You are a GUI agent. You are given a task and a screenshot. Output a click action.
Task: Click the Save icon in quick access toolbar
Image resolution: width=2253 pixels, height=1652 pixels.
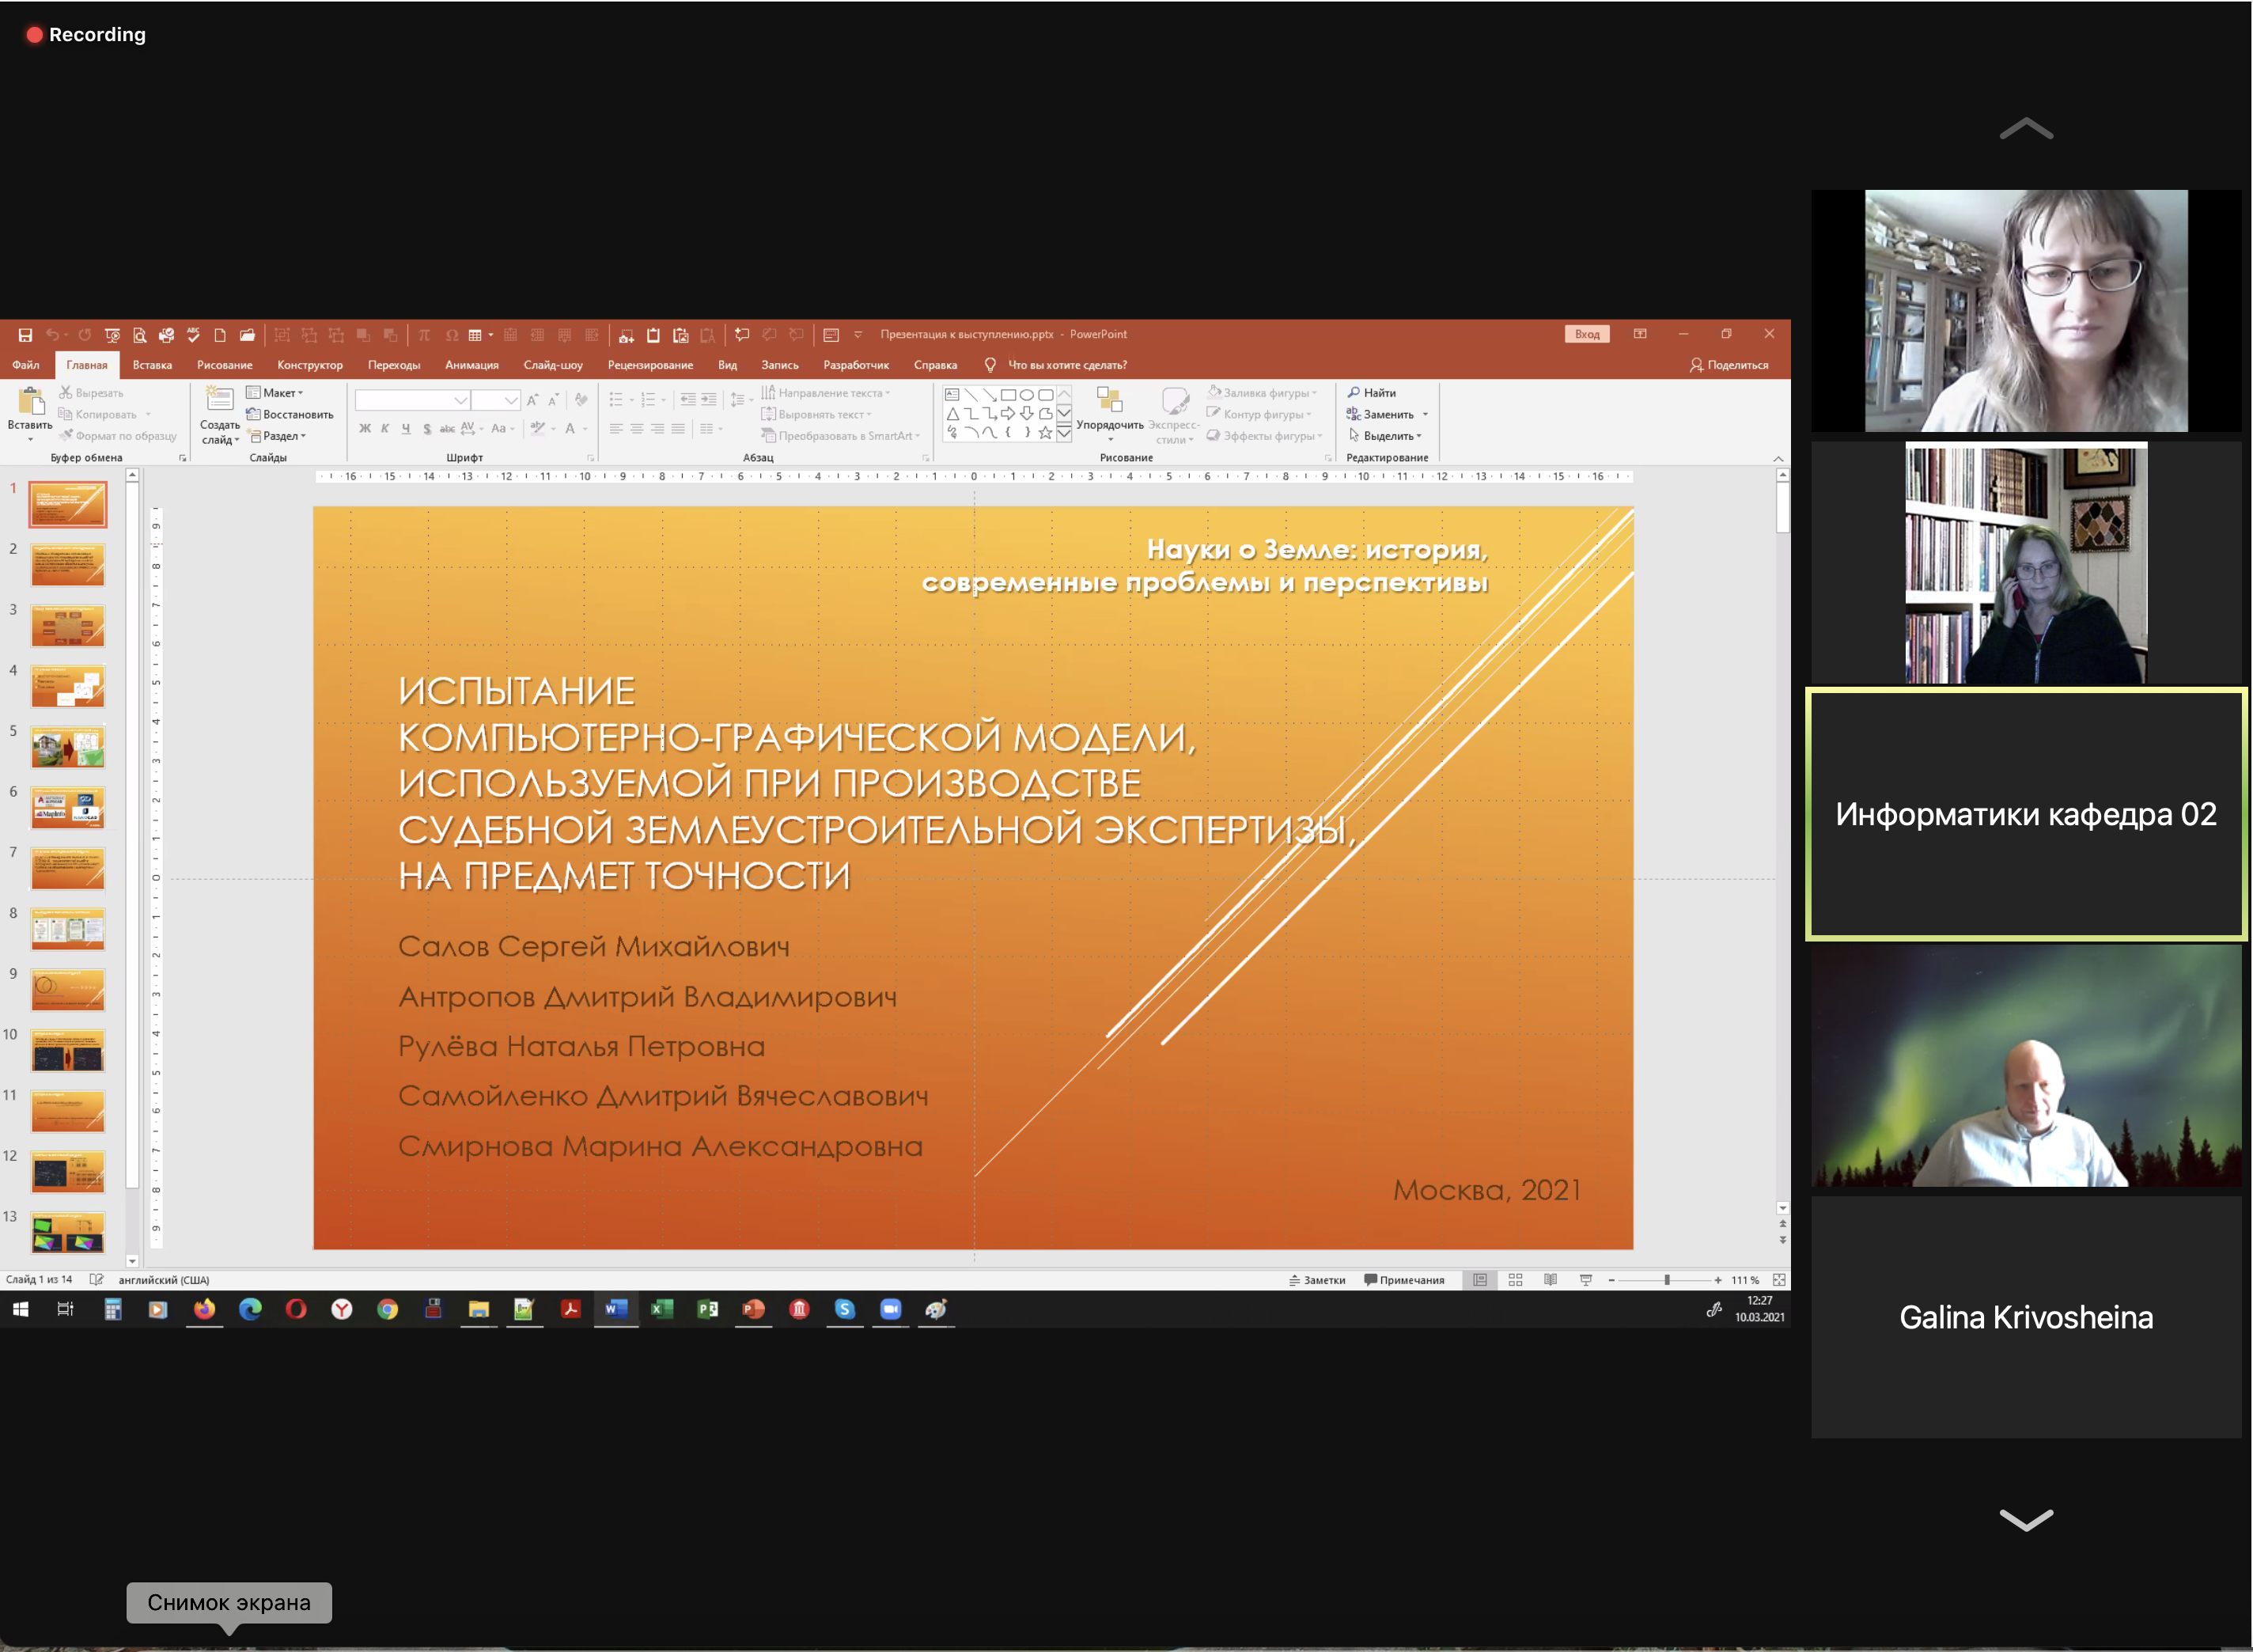coord(25,335)
